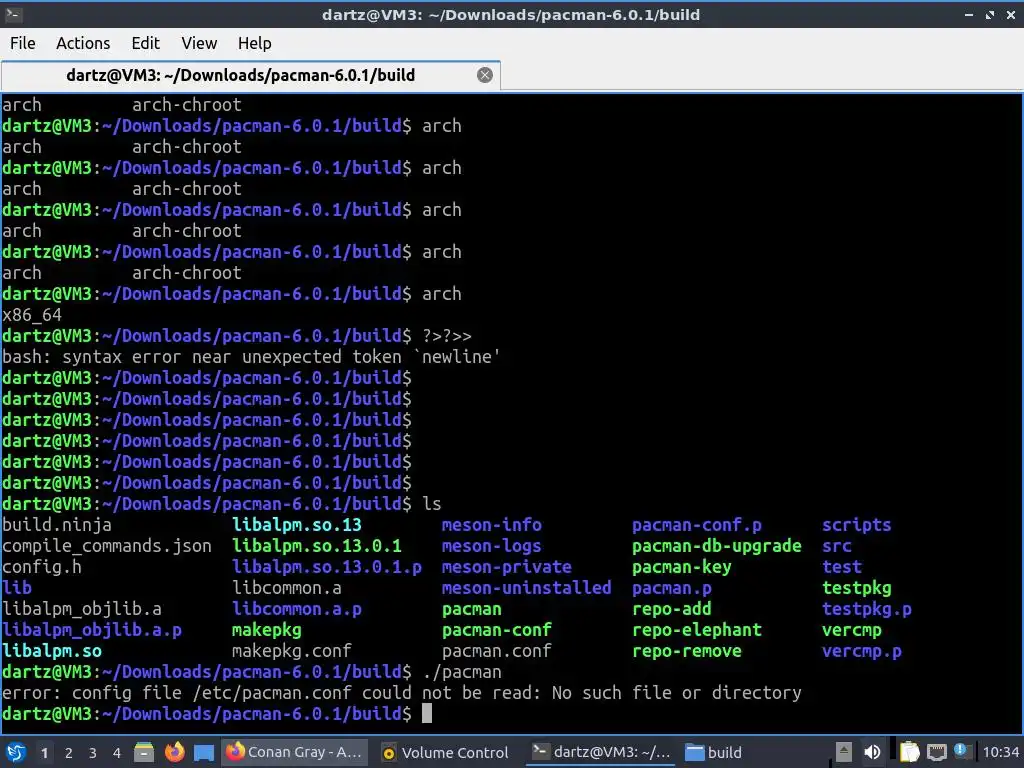Image resolution: width=1024 pixels, height=768 pixels.
Task: Click the ?>?>> command text
Action: [x=447, y=336]
